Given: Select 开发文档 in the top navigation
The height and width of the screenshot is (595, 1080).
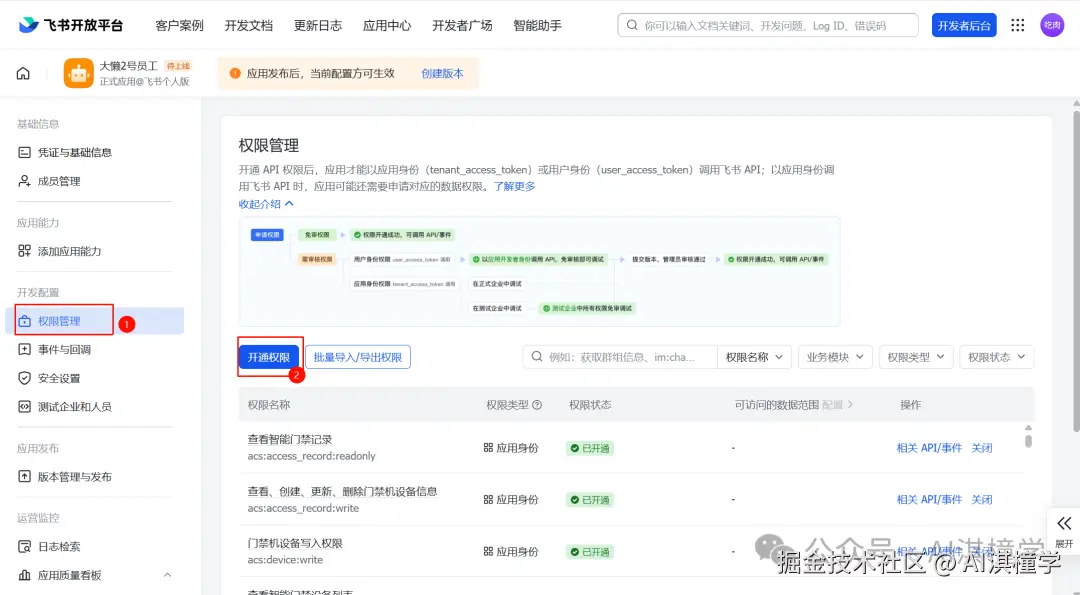Looking at the screenshot, I should click(248, 25).
